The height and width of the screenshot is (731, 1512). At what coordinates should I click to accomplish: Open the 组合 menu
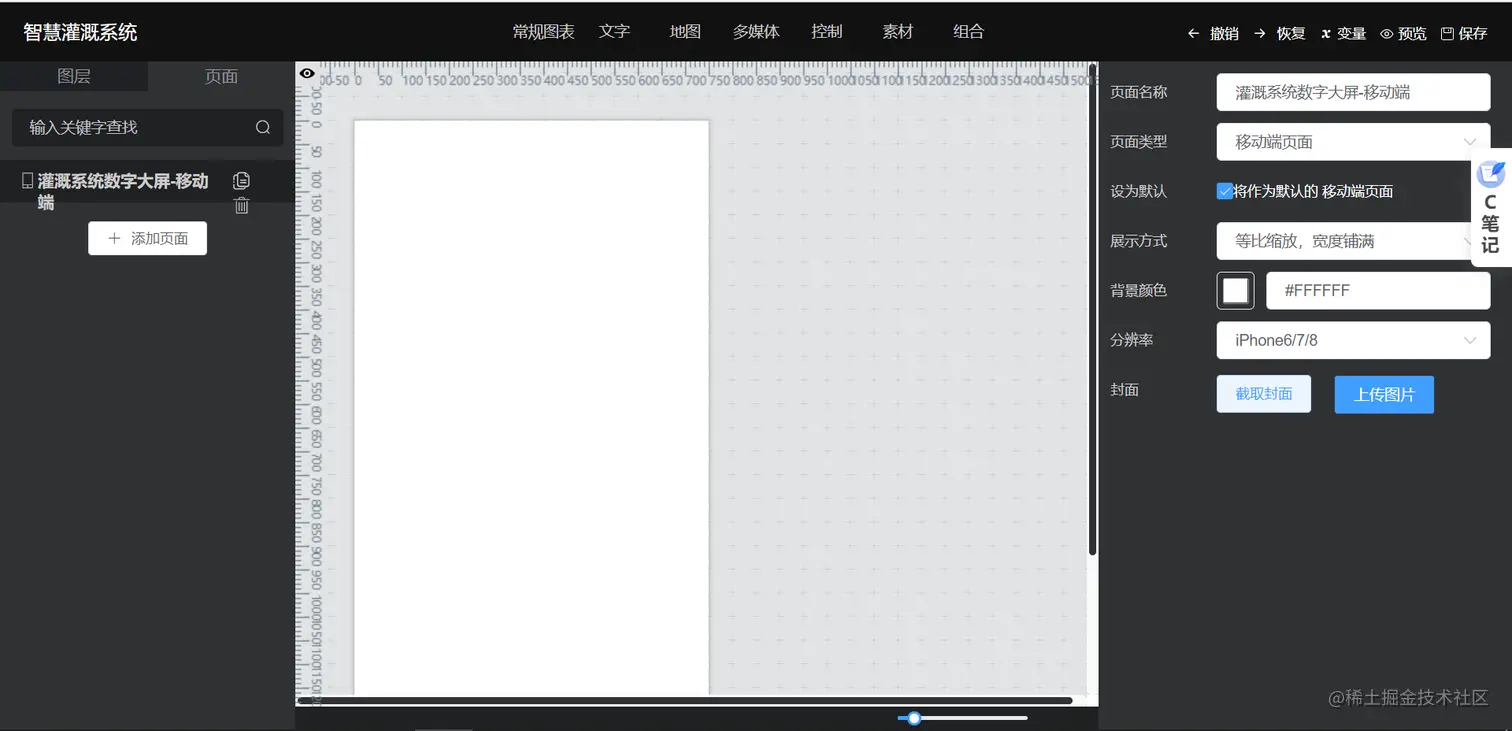(969, 32)
